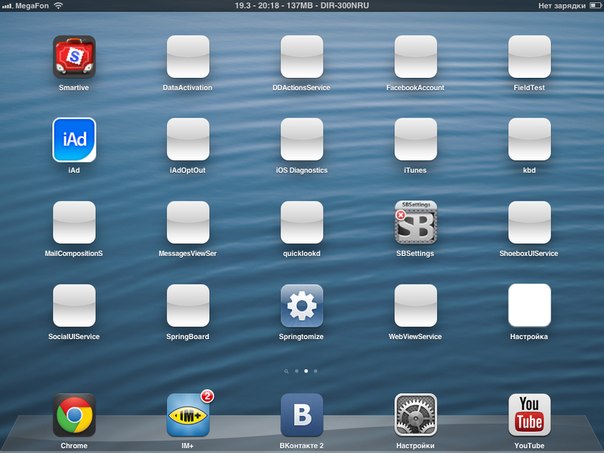This screenshot has height=453, width=604.
Task: Open the MessagesViewSer icon
Action: (x=188, y=222)
